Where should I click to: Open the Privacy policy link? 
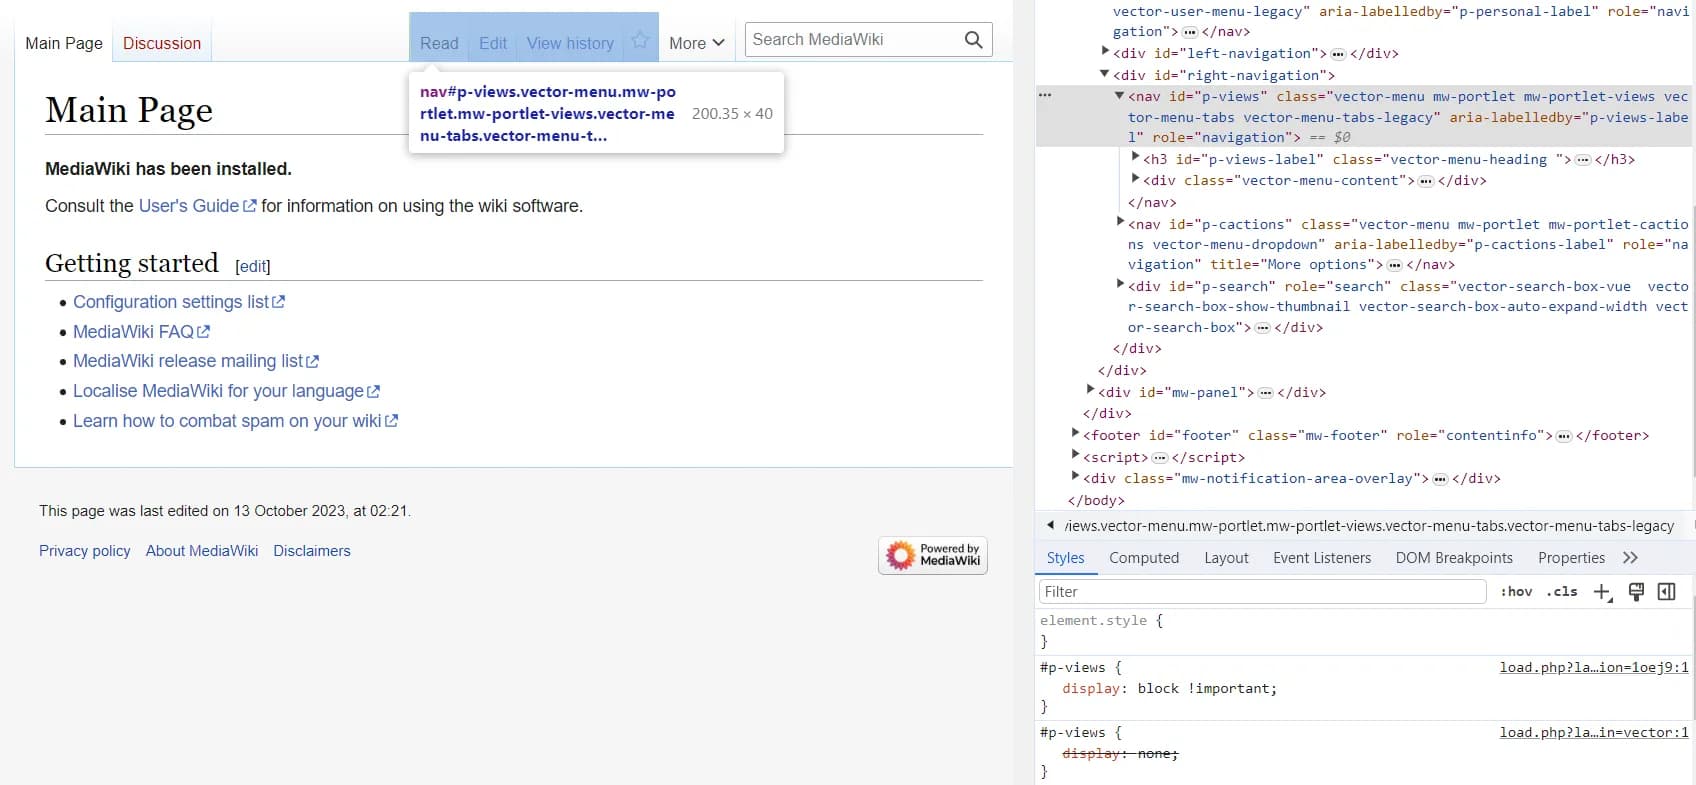coord(85,551)
